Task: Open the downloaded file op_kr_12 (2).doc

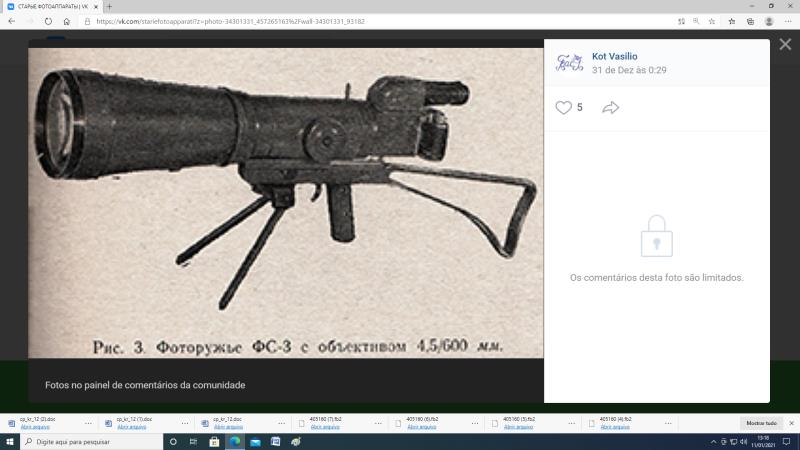Action: tap(35, 419)
